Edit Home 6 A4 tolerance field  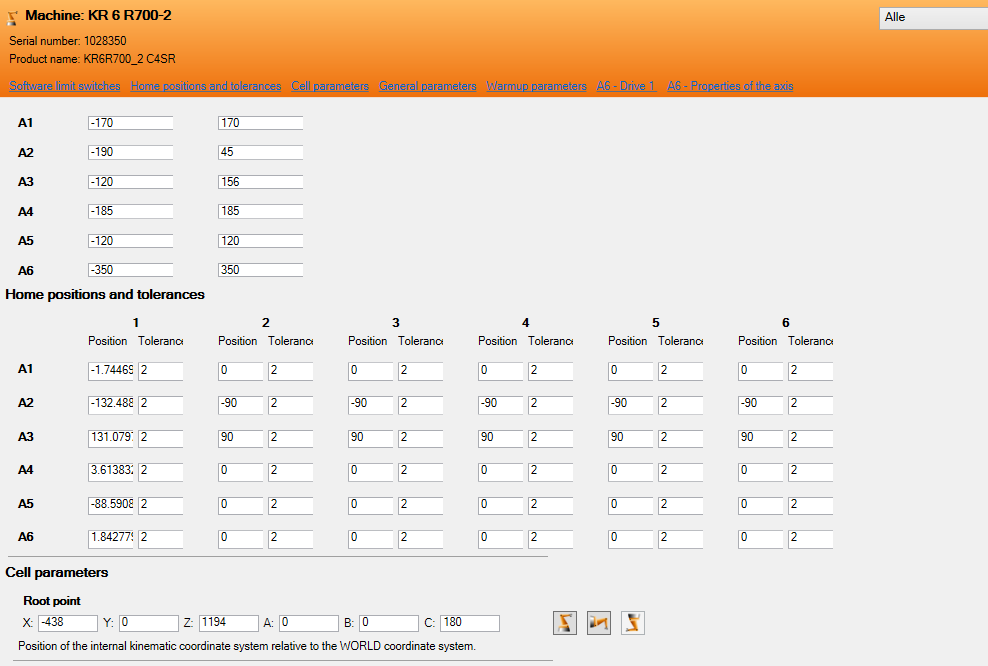coord(810,471)
